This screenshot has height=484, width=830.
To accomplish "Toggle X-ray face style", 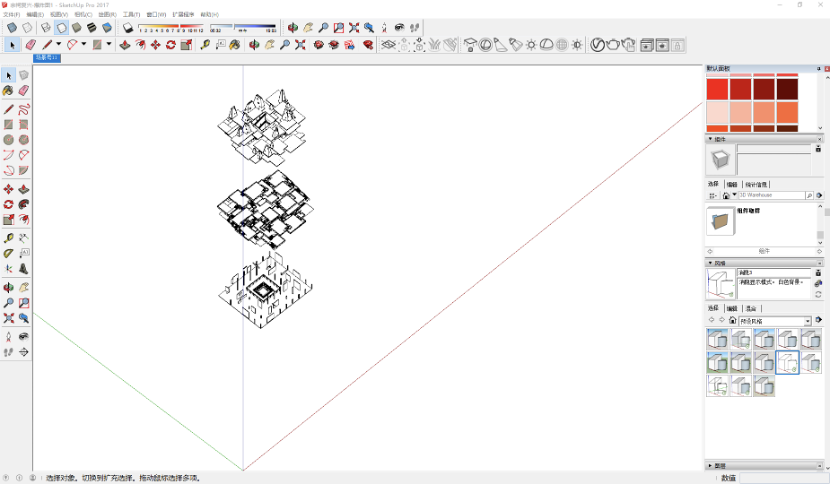I will [12, 28].
